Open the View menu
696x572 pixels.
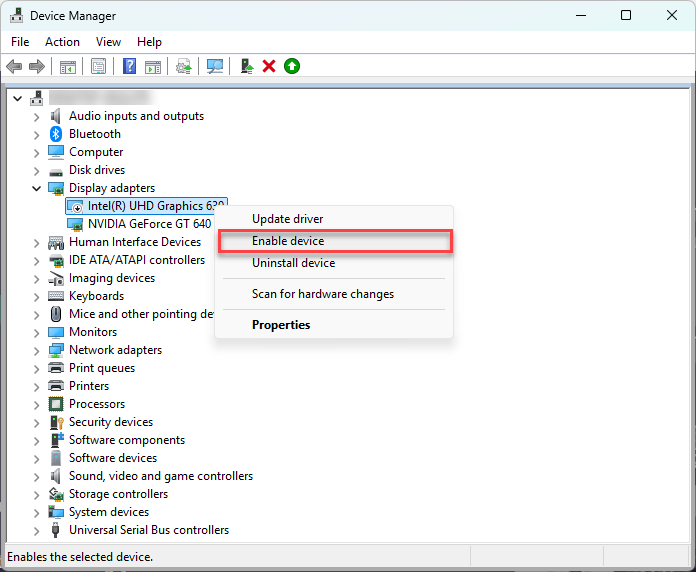click(108, 42)
